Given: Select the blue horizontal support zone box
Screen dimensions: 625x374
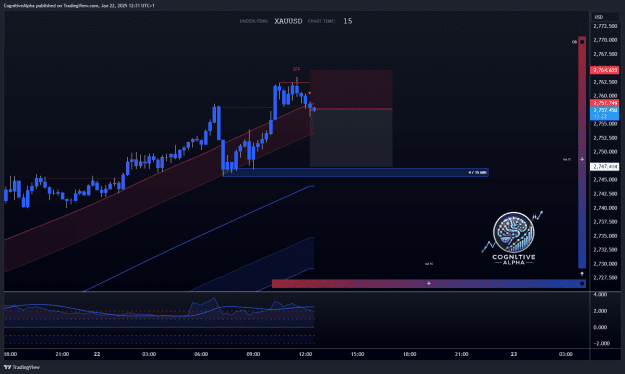Looking at the screenshot, I should click(x=356, y=172).
